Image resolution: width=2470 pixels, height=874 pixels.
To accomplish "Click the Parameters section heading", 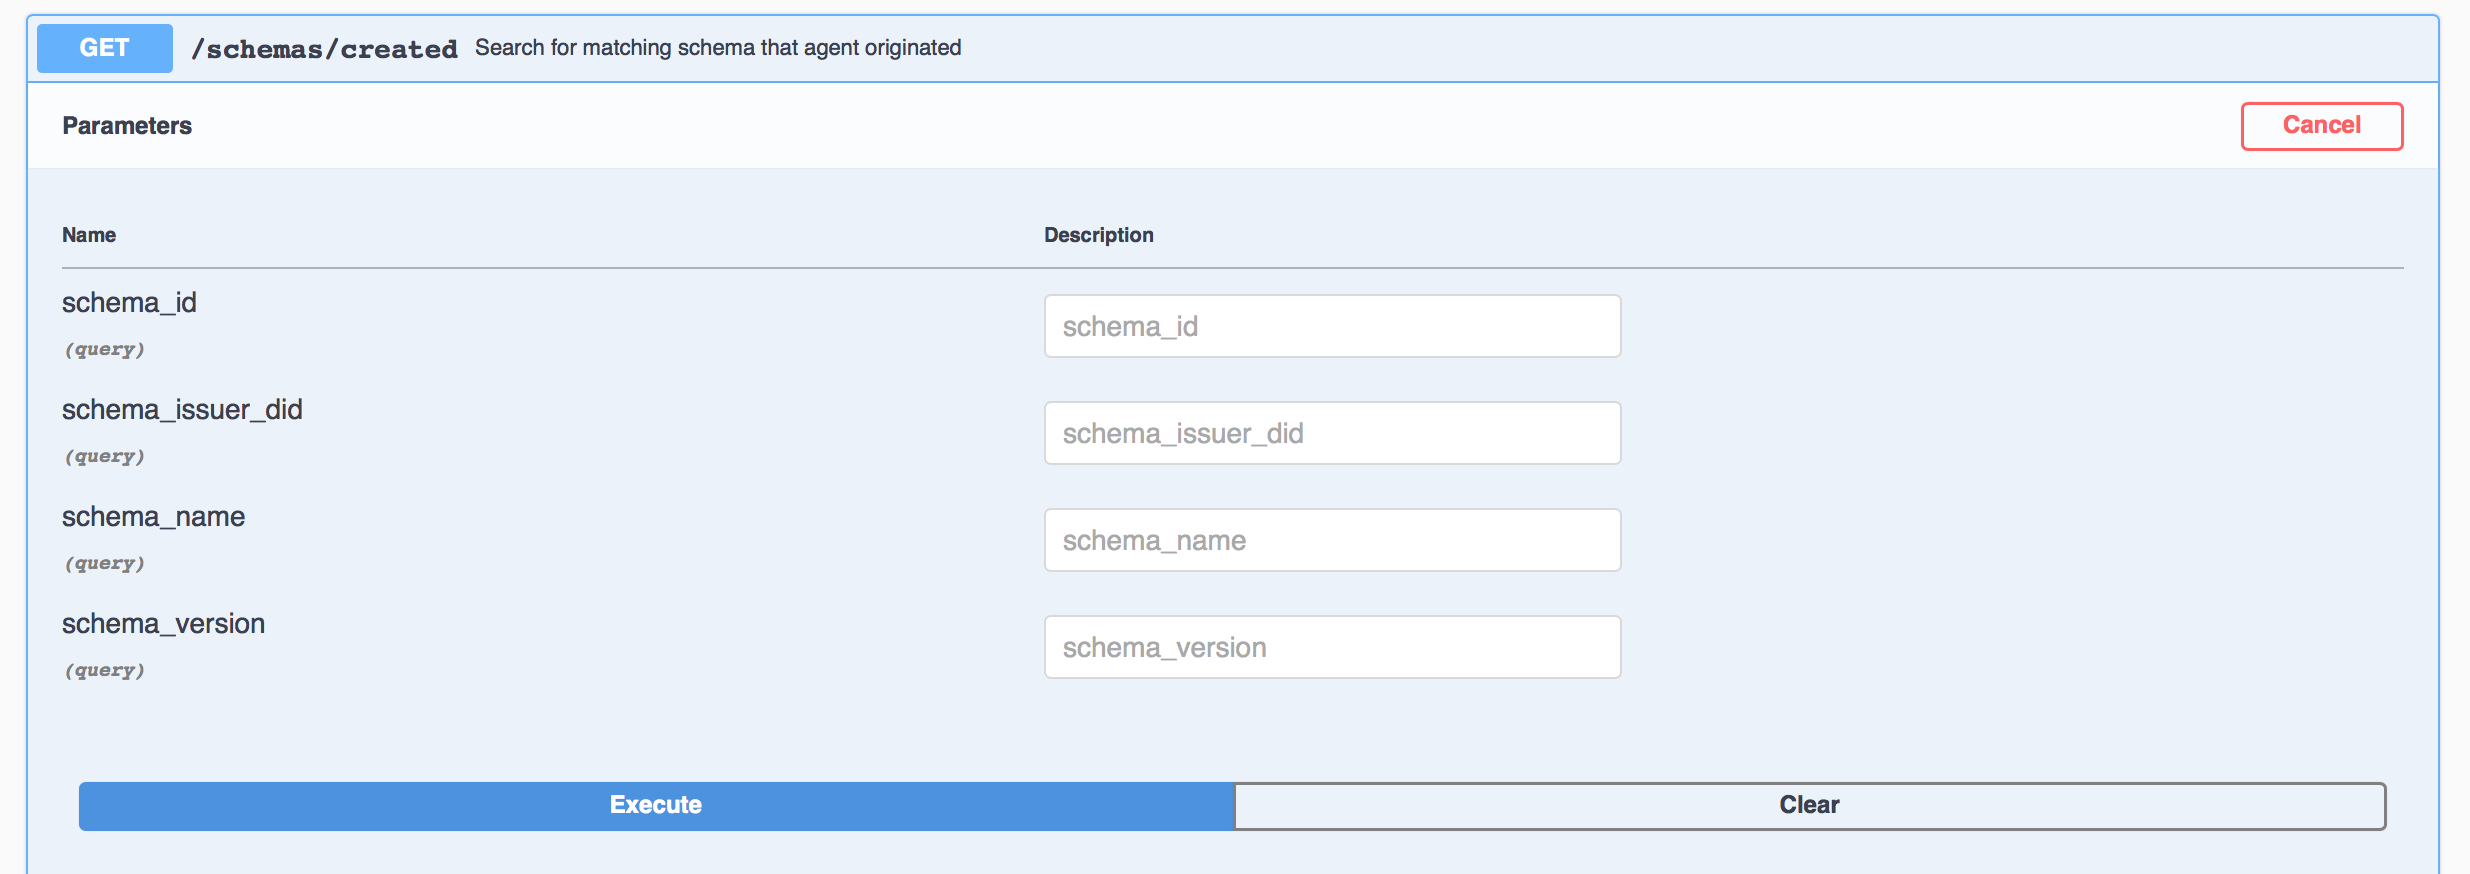I will [127, 126].
